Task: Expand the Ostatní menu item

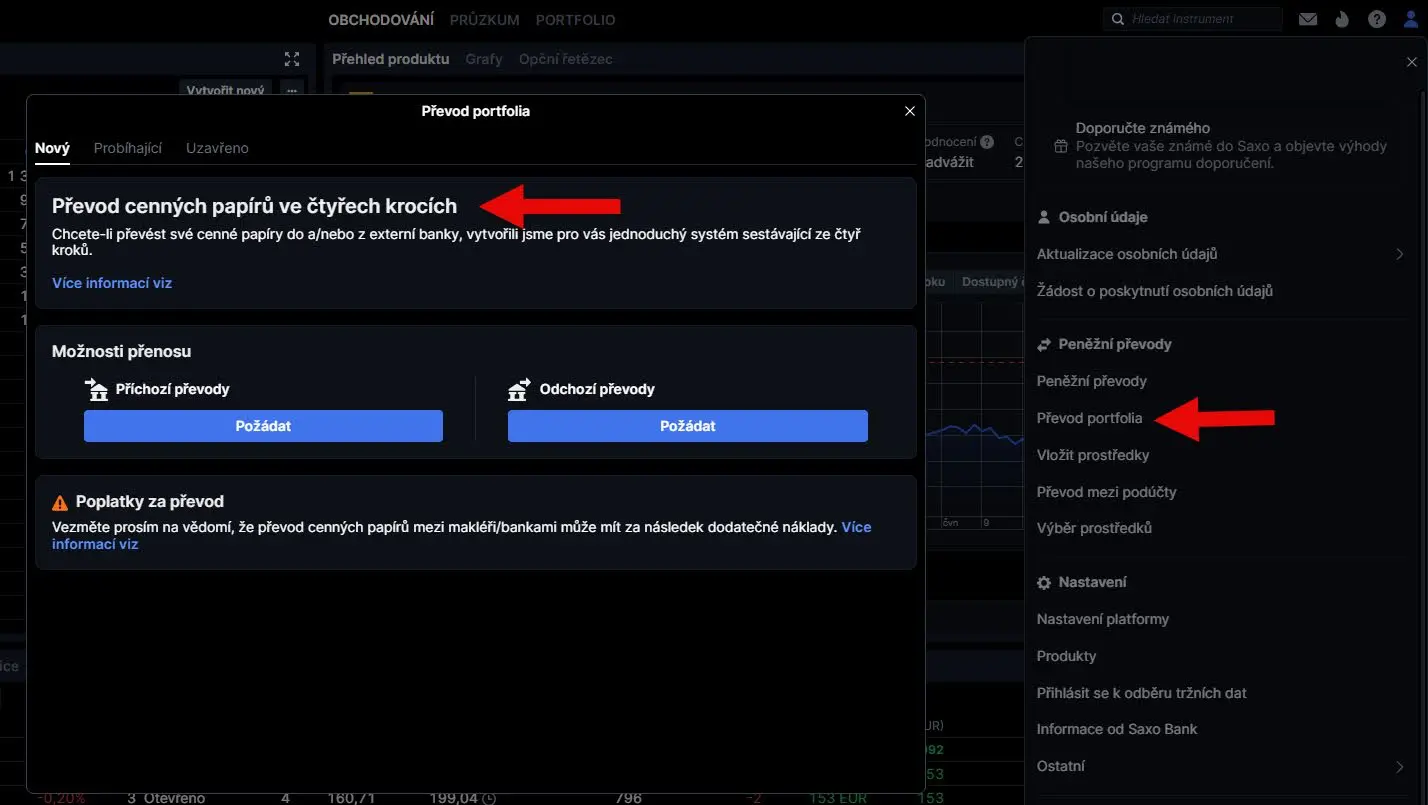Action: coord(1400,766)
